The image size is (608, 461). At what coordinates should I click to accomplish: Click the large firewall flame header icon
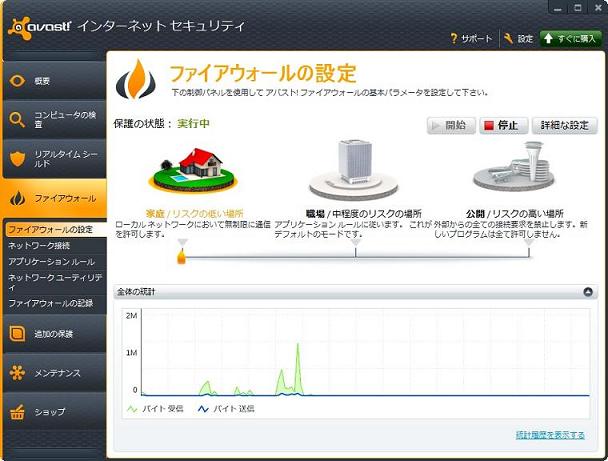[x=136, y=79]
